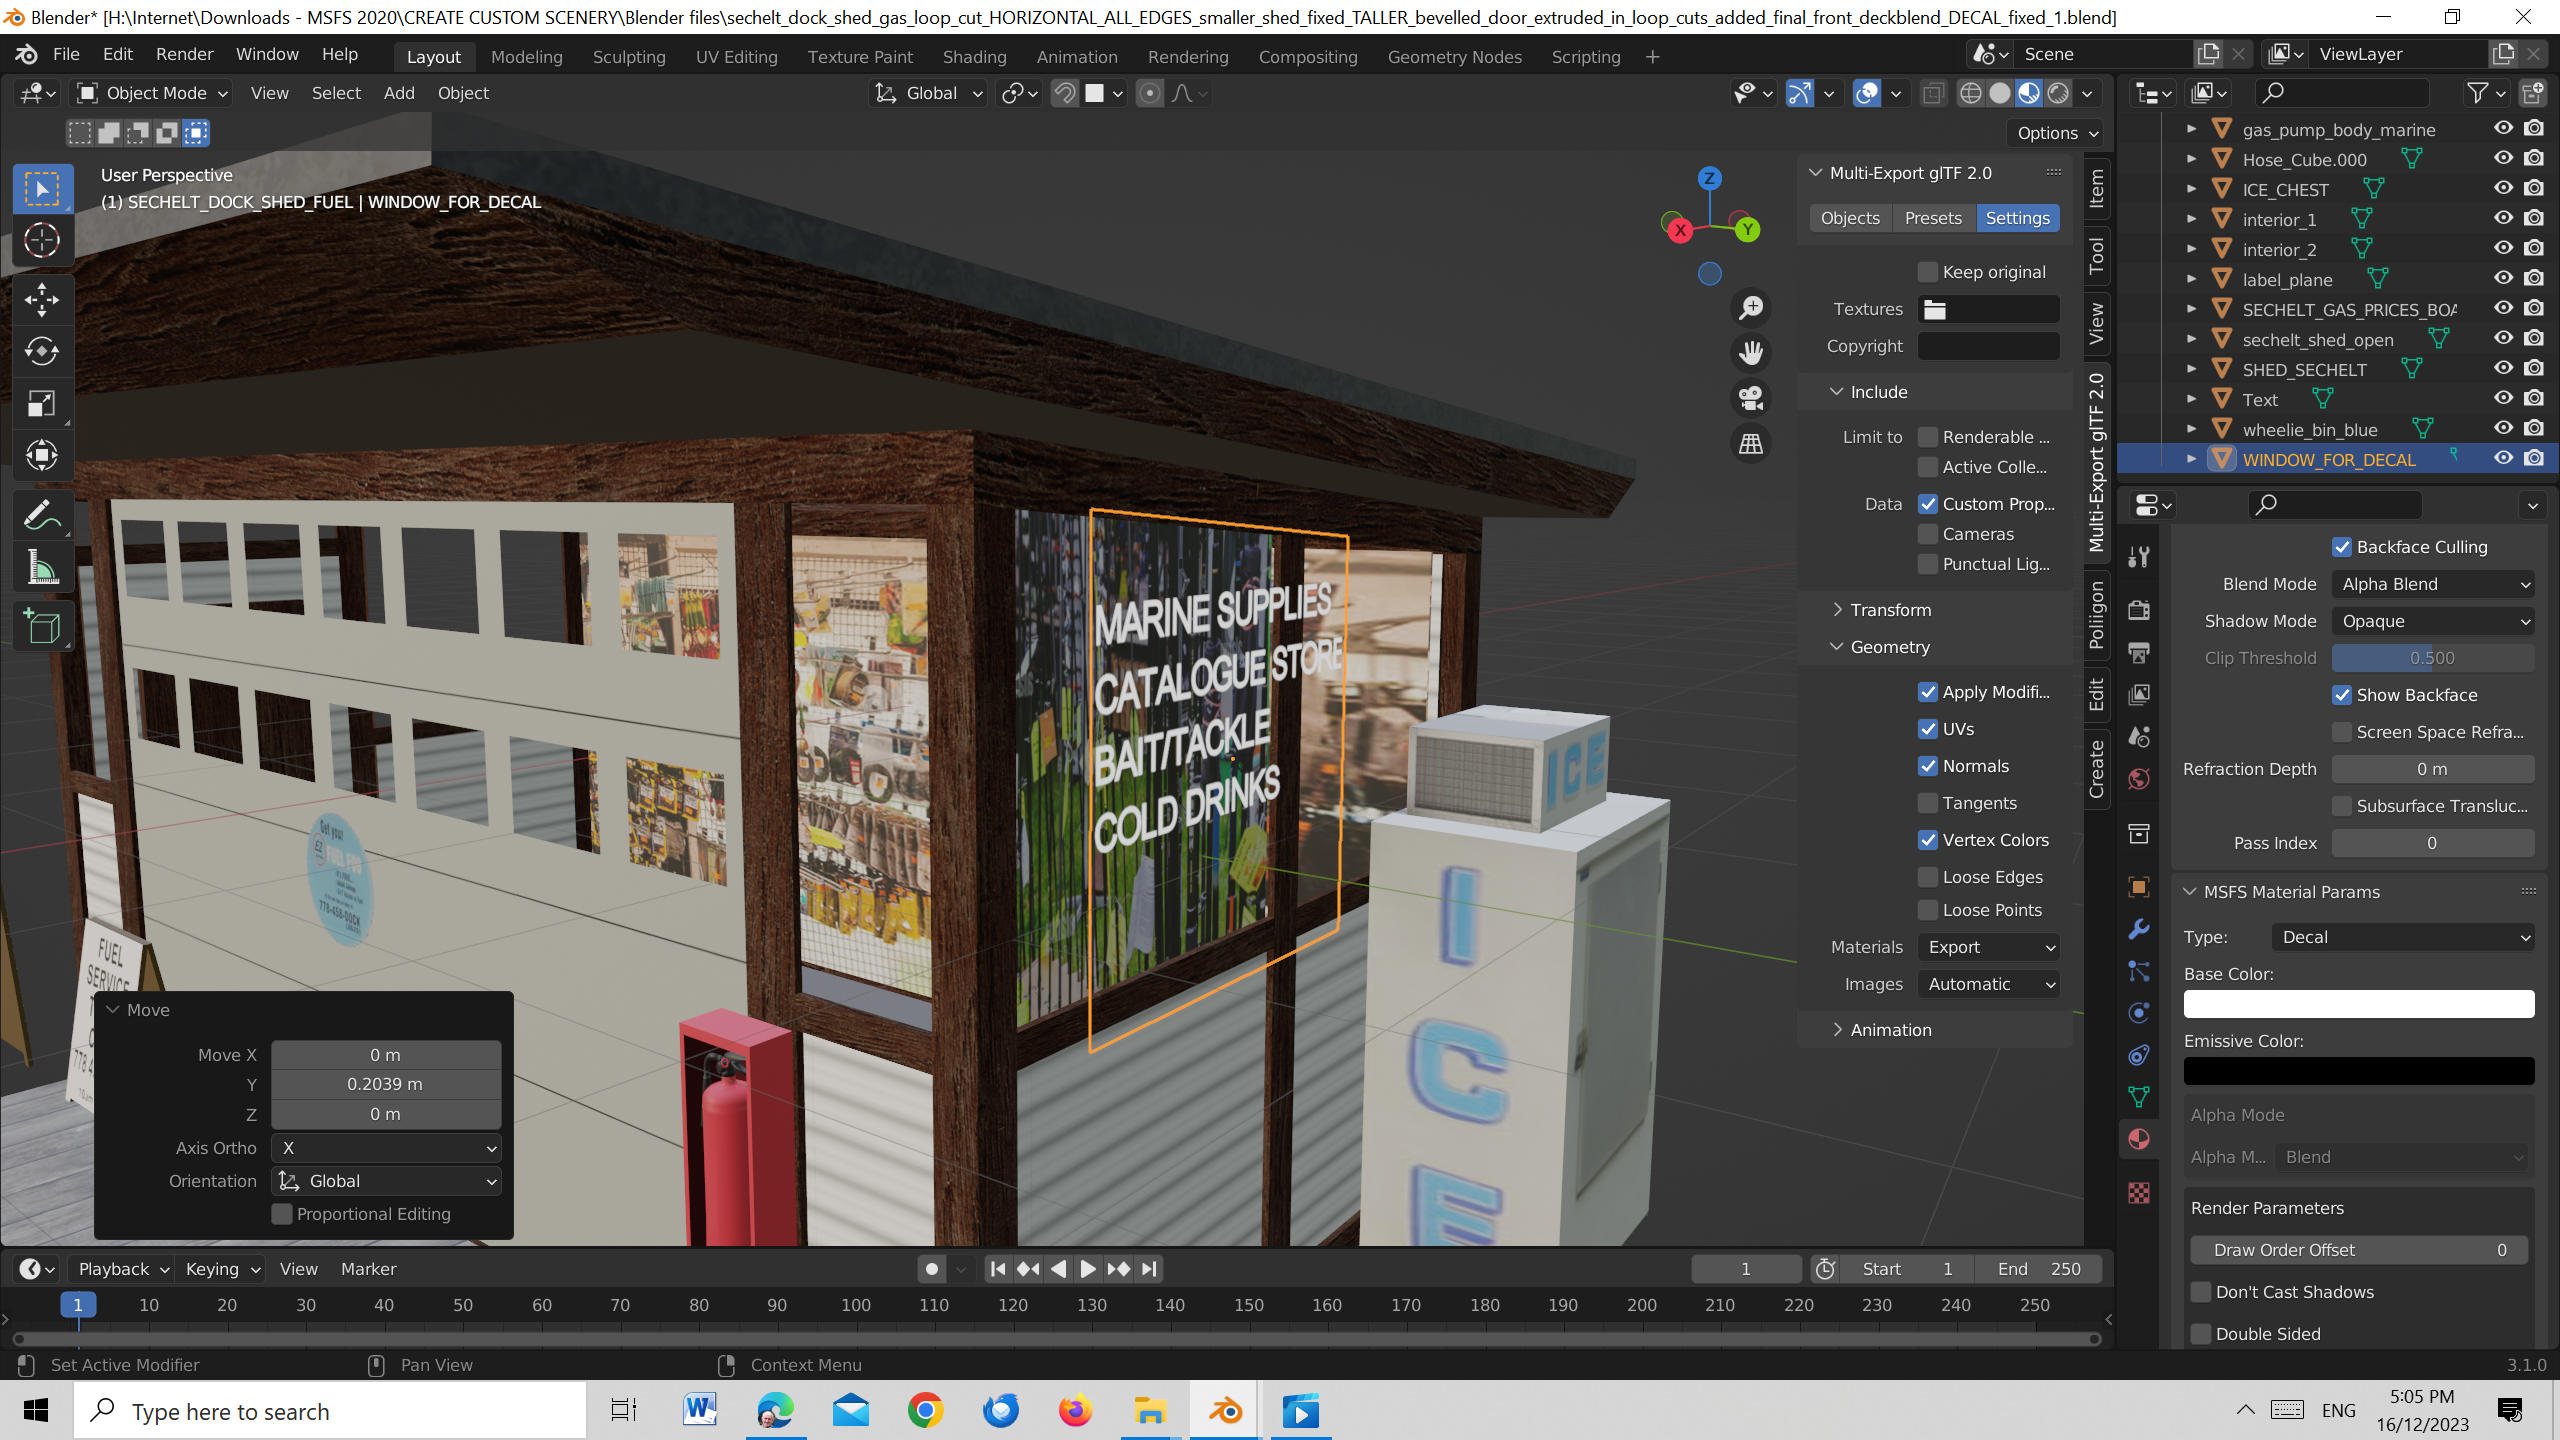Click the Play animation button

click(x=1088, y=1269)
